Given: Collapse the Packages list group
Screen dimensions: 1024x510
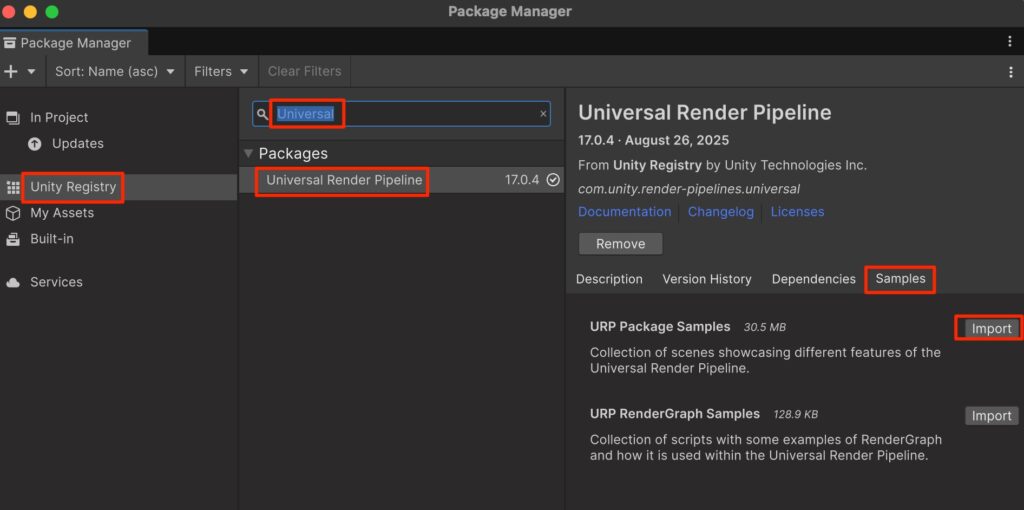Looking at the screenshot, I should tap(248, 153).
